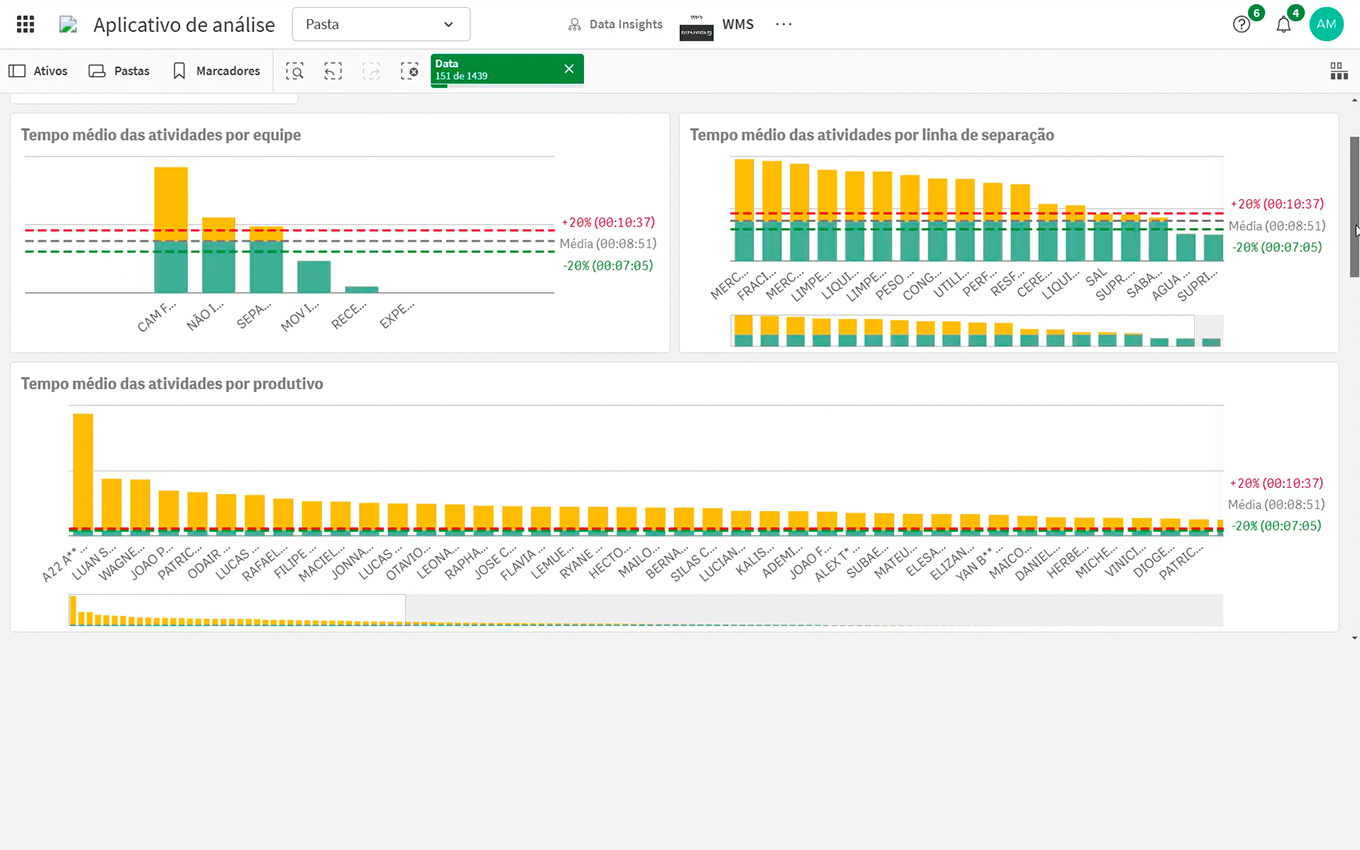Click the WMS app label
The image size is (1360, 850).
click(x=738, y=24)
